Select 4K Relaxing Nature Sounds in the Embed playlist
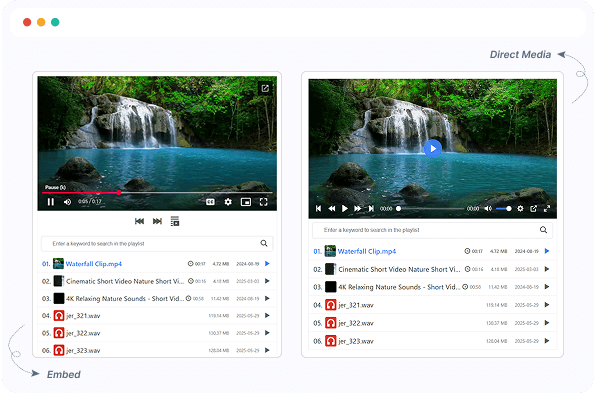597x393 pixels. (125, 299)
